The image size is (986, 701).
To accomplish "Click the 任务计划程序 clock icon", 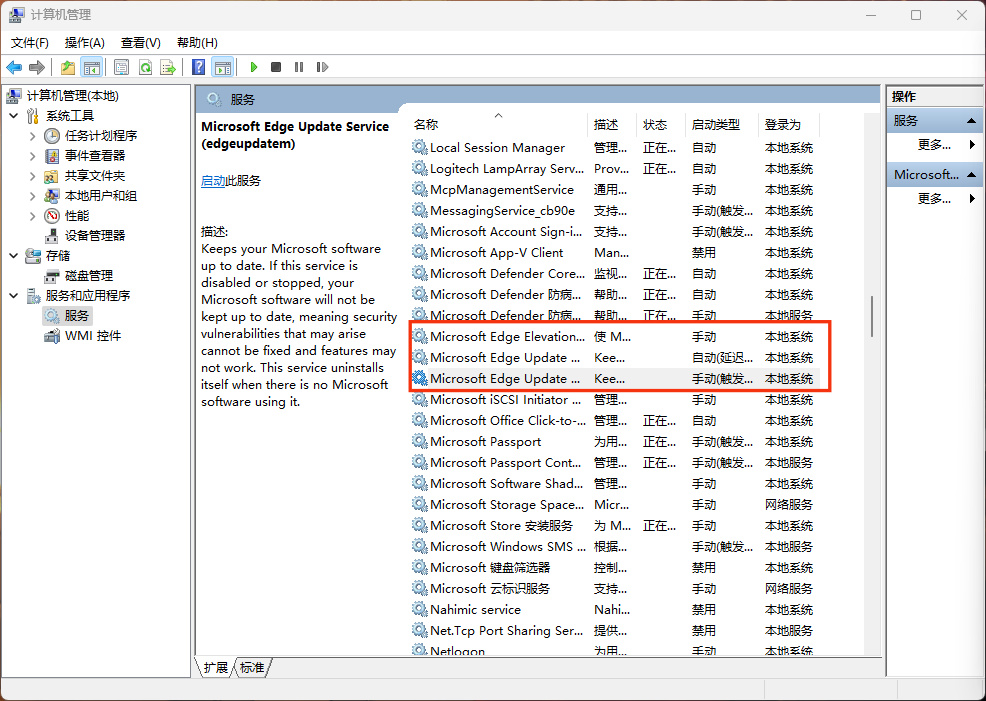I will point(52,136).
